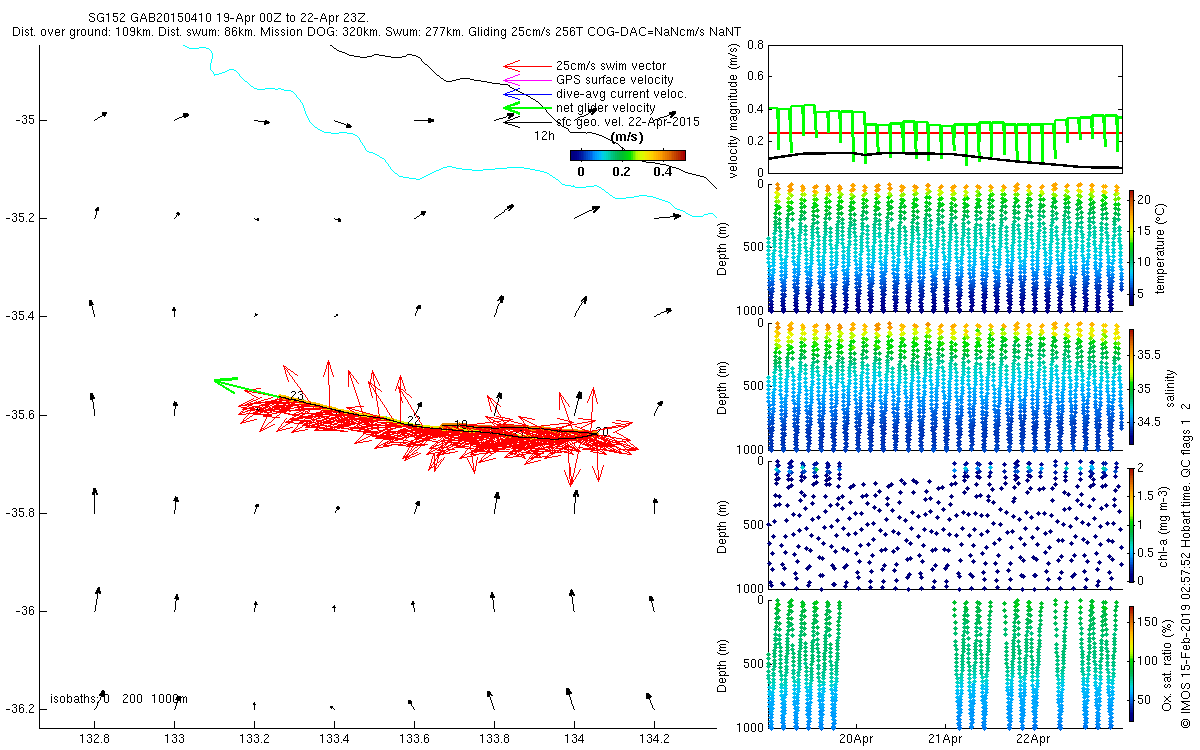This screenshot has width=1200, height=750.
Task: Click the 'chl-a (mg m-3)' color bar label
Action: click(x=1162, y=525)
